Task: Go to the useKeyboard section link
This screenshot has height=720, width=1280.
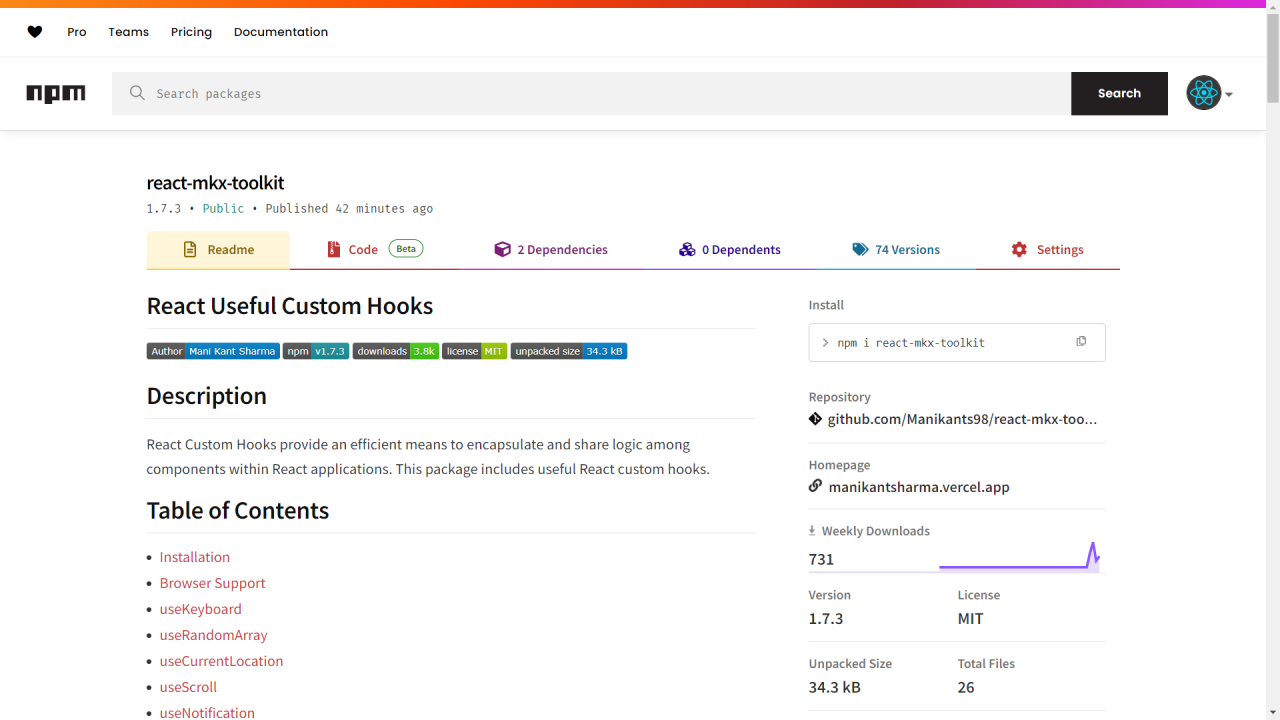Action: 201,609
